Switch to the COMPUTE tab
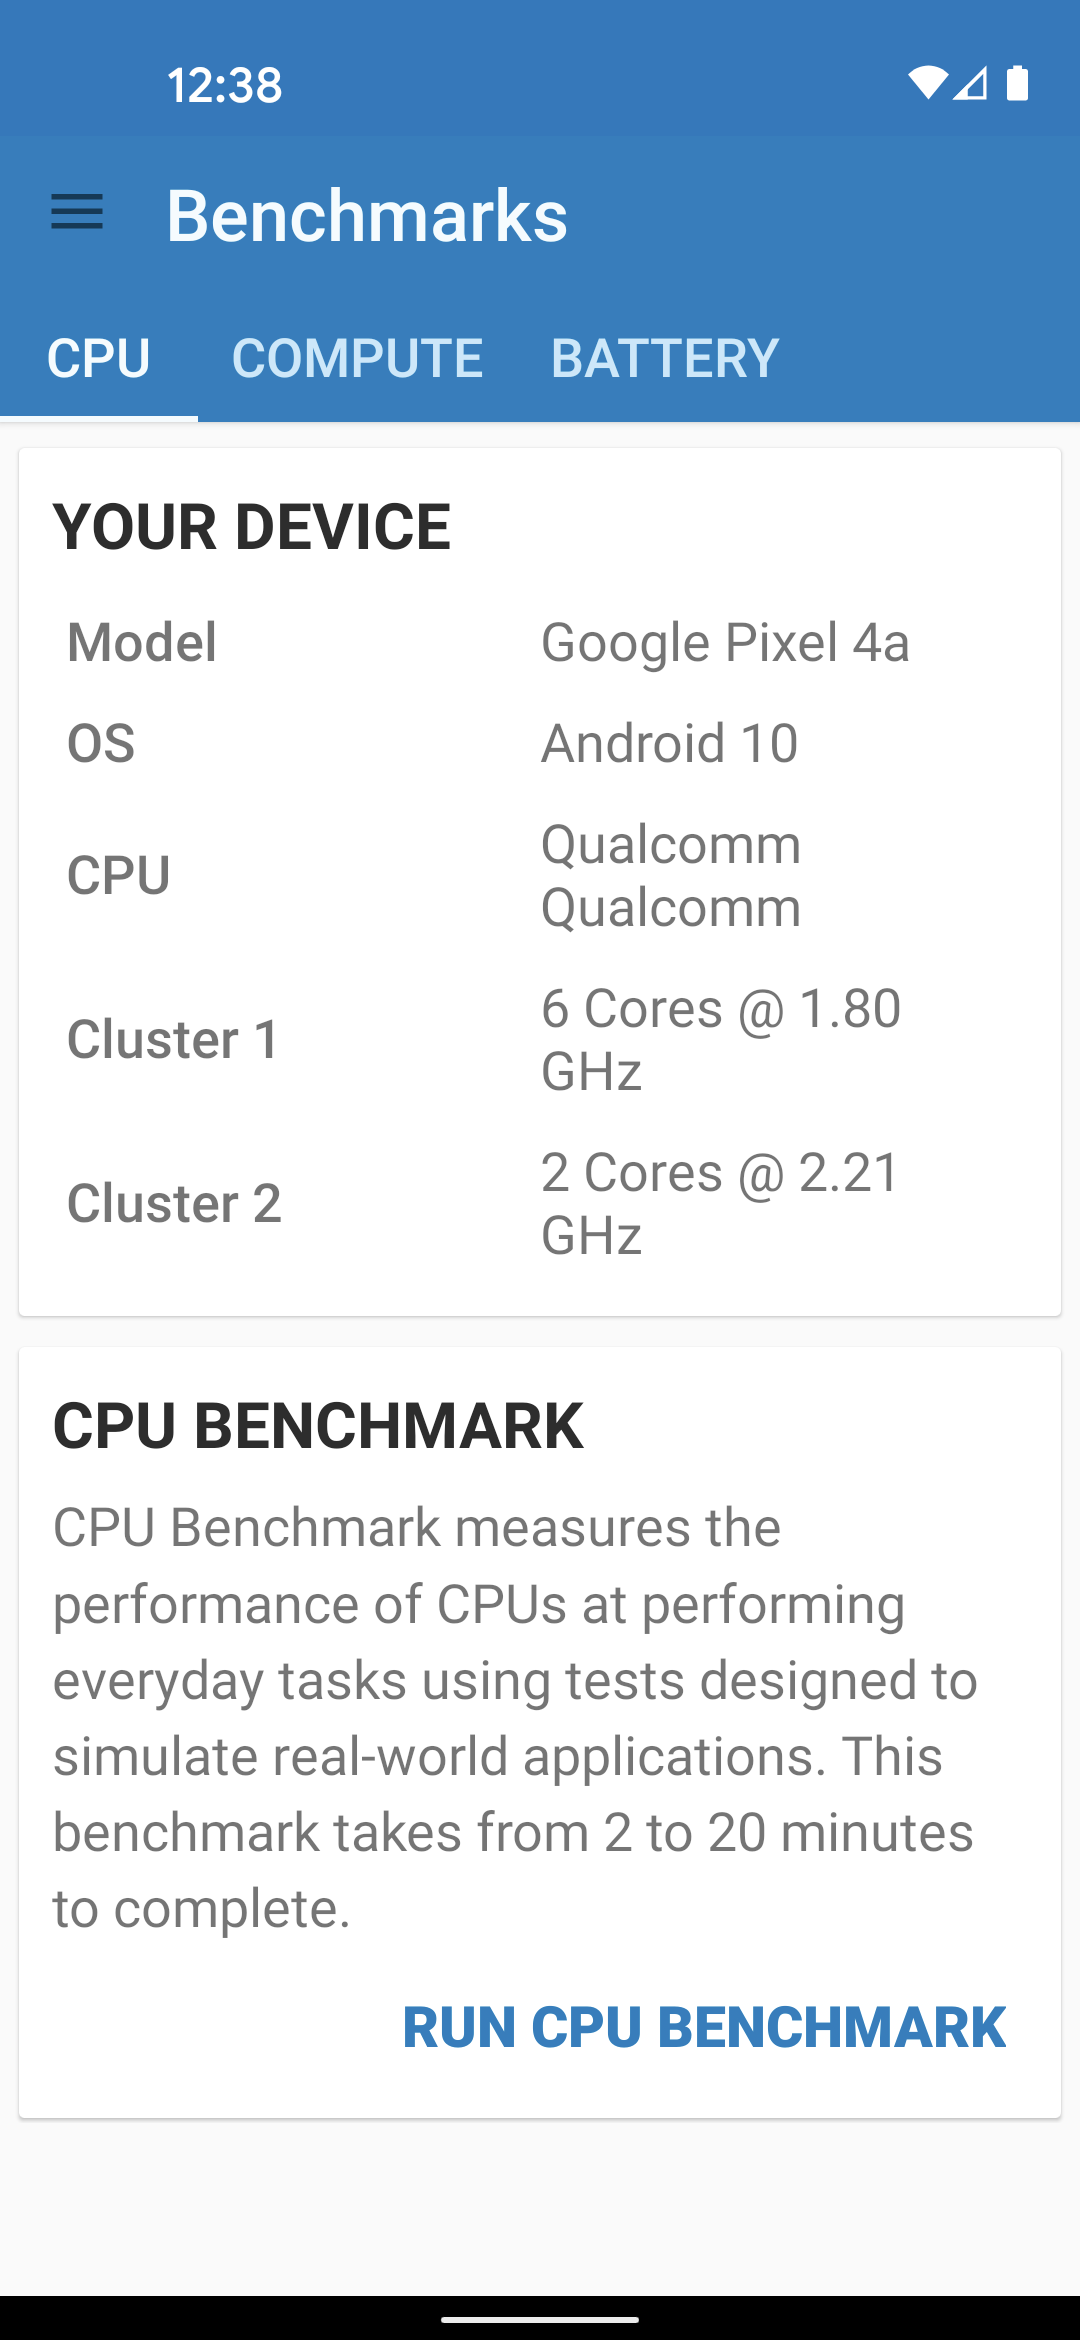The width and height of the screenshot is (1080, 2340). click(x=357, y=358)
